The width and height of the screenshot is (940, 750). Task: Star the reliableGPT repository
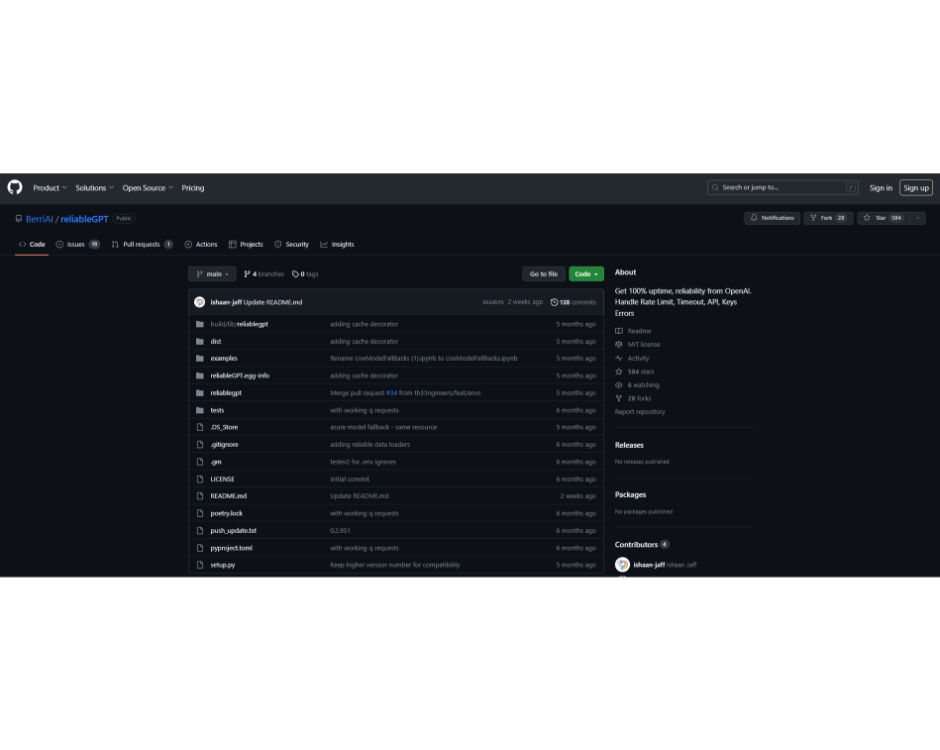883,218
